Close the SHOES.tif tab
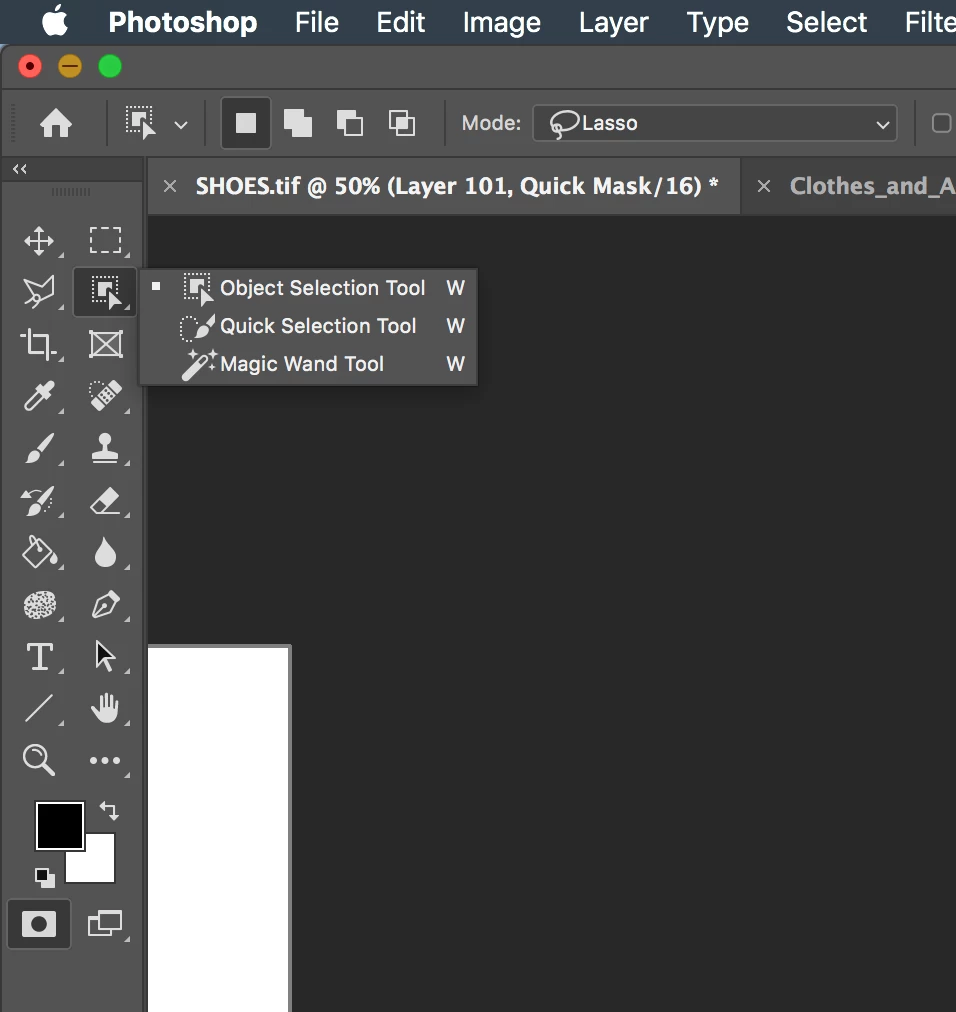This screenshot has width=956, height=1012. point(170,187)
